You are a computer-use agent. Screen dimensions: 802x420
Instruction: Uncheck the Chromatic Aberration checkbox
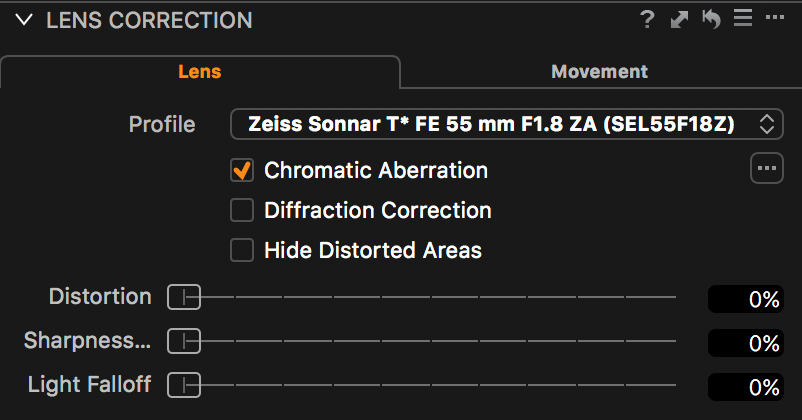pyautogui.click(x=242, y=170)
